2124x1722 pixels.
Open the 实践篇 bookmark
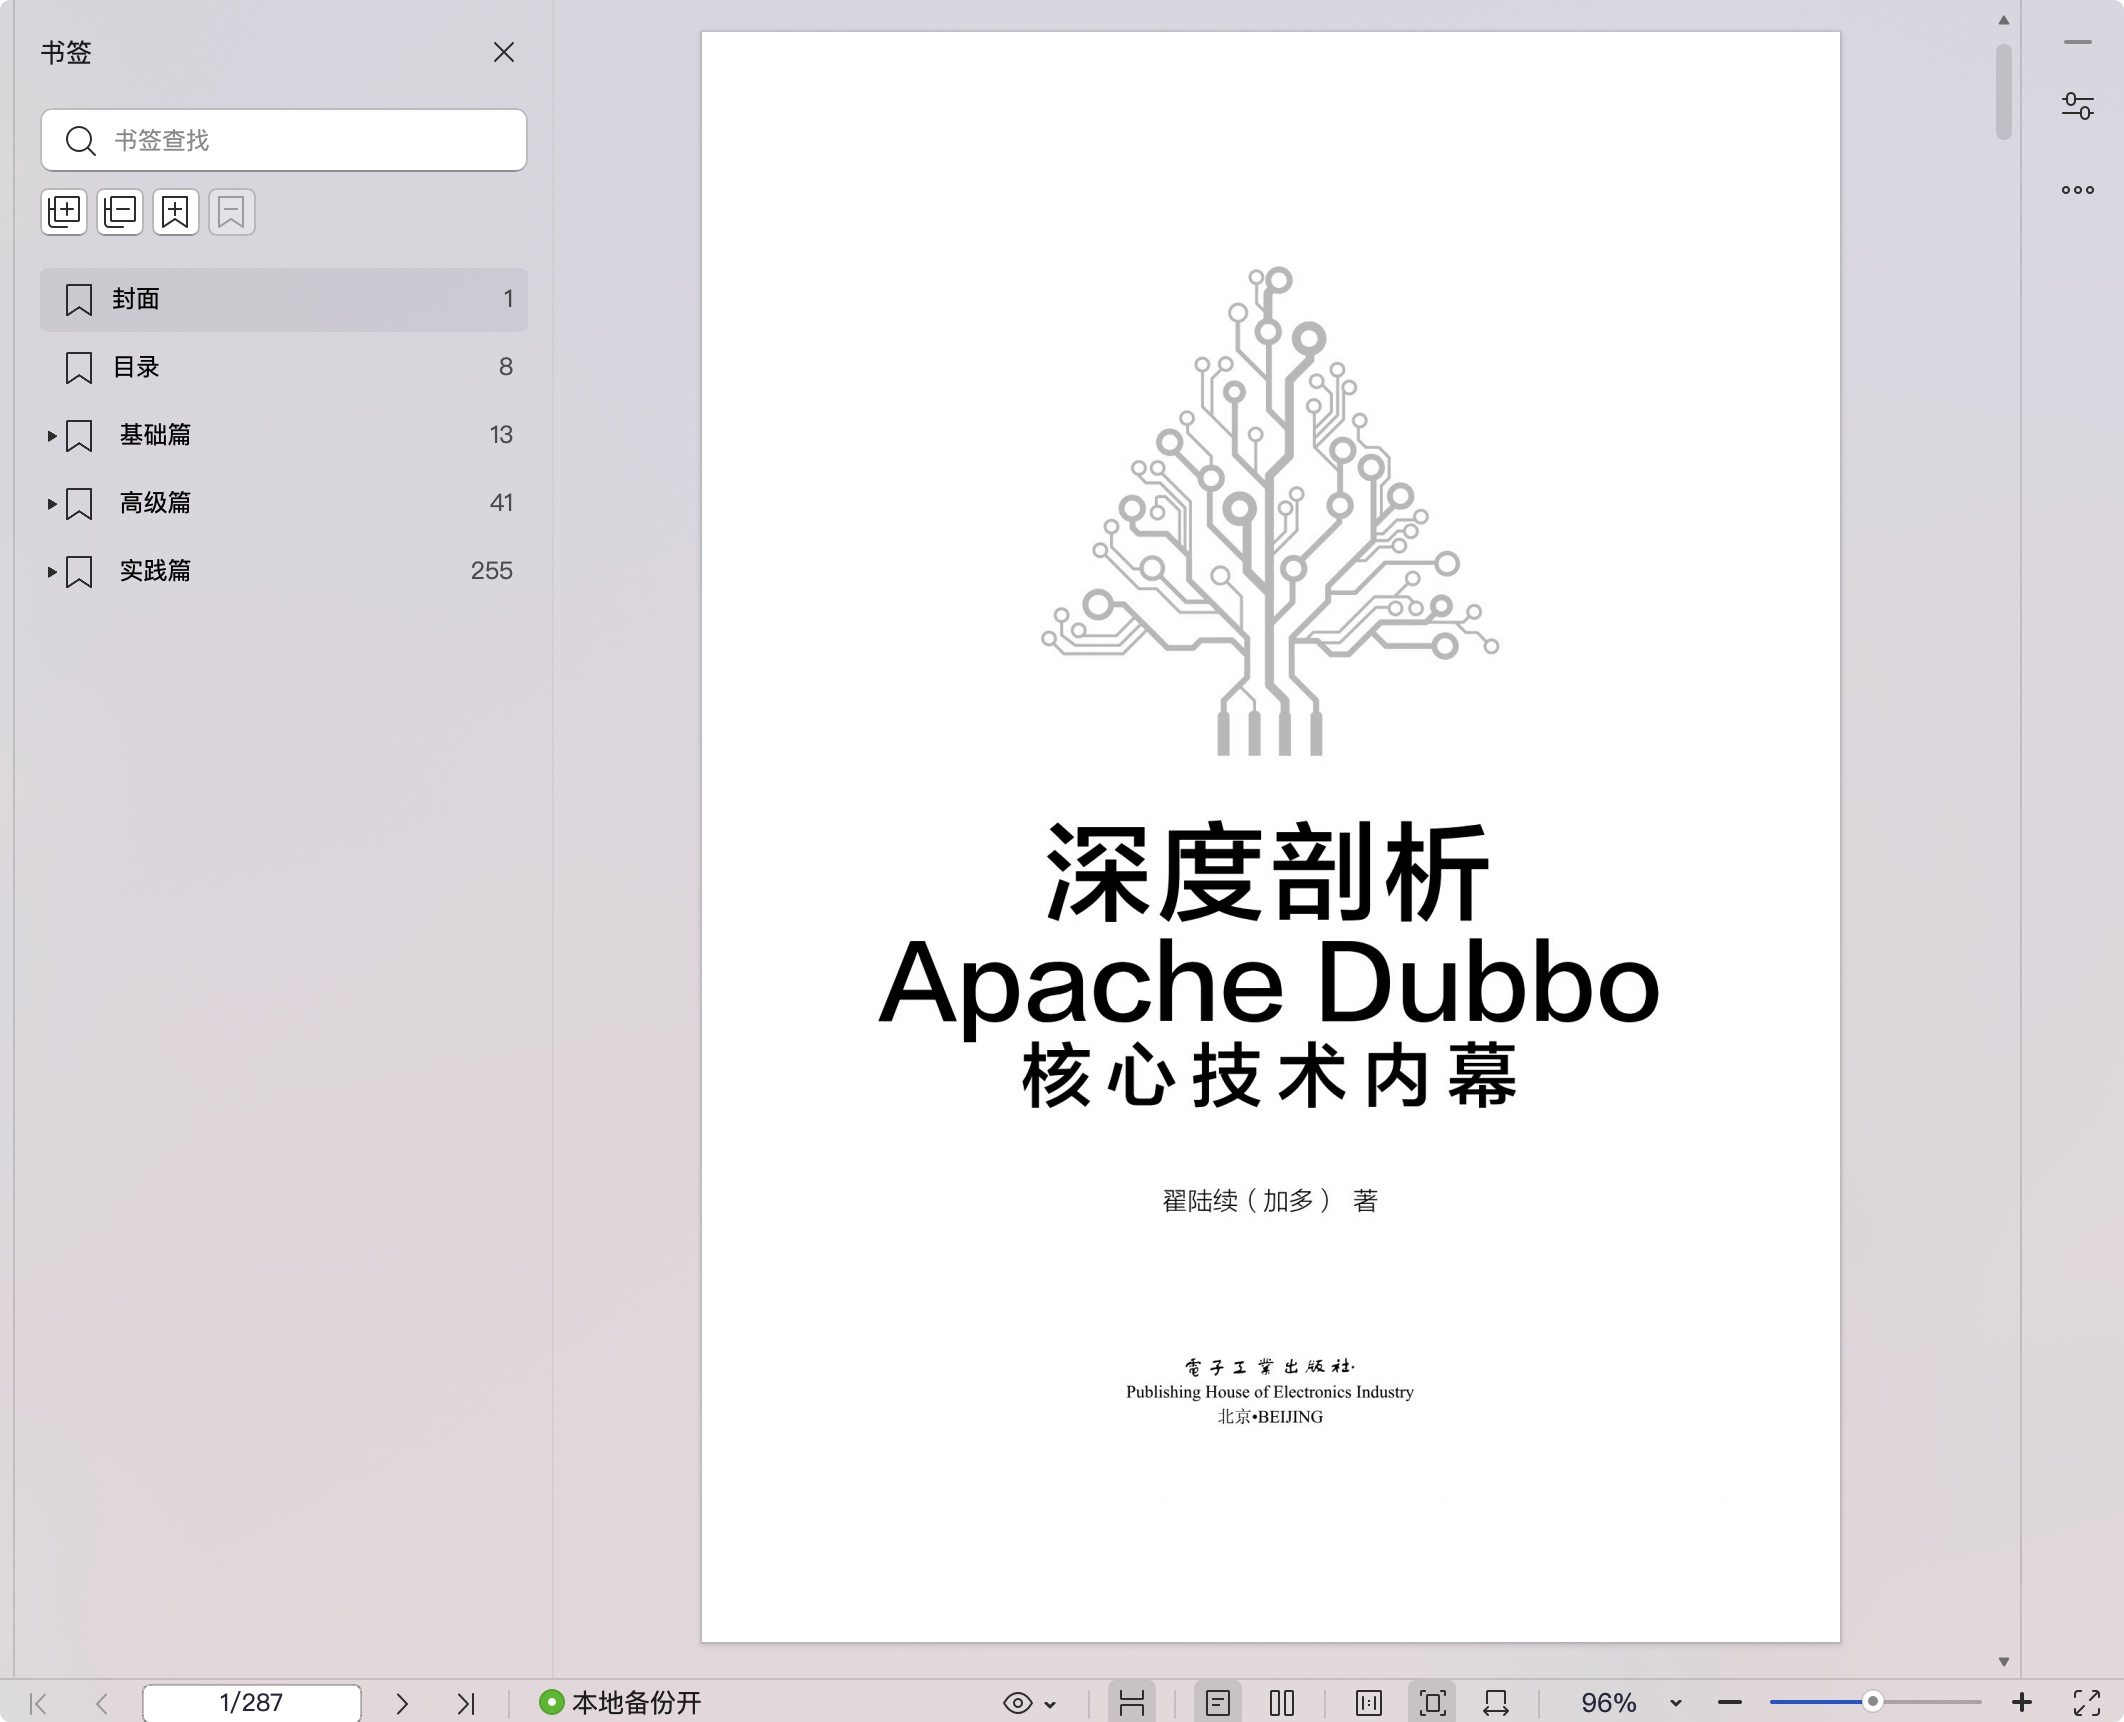pyautogui.click(x=284, y=571)
